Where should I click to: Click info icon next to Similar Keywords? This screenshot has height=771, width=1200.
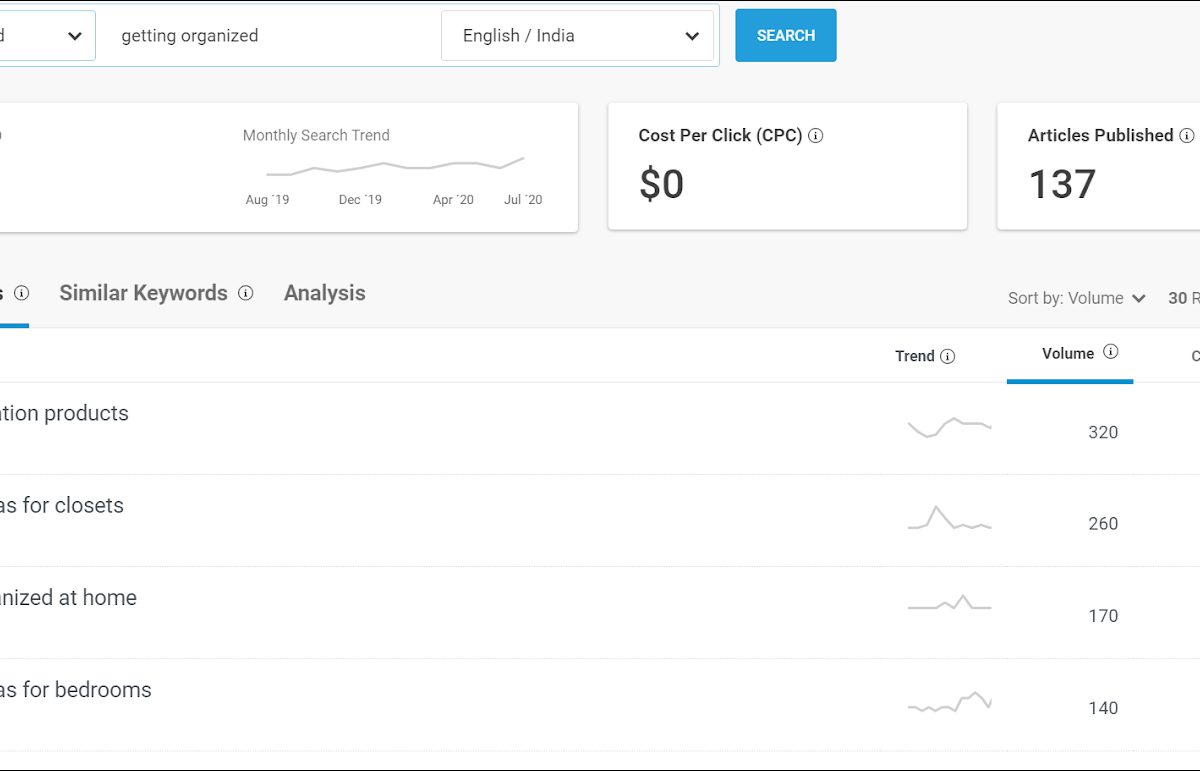click(x=245, y=293)
